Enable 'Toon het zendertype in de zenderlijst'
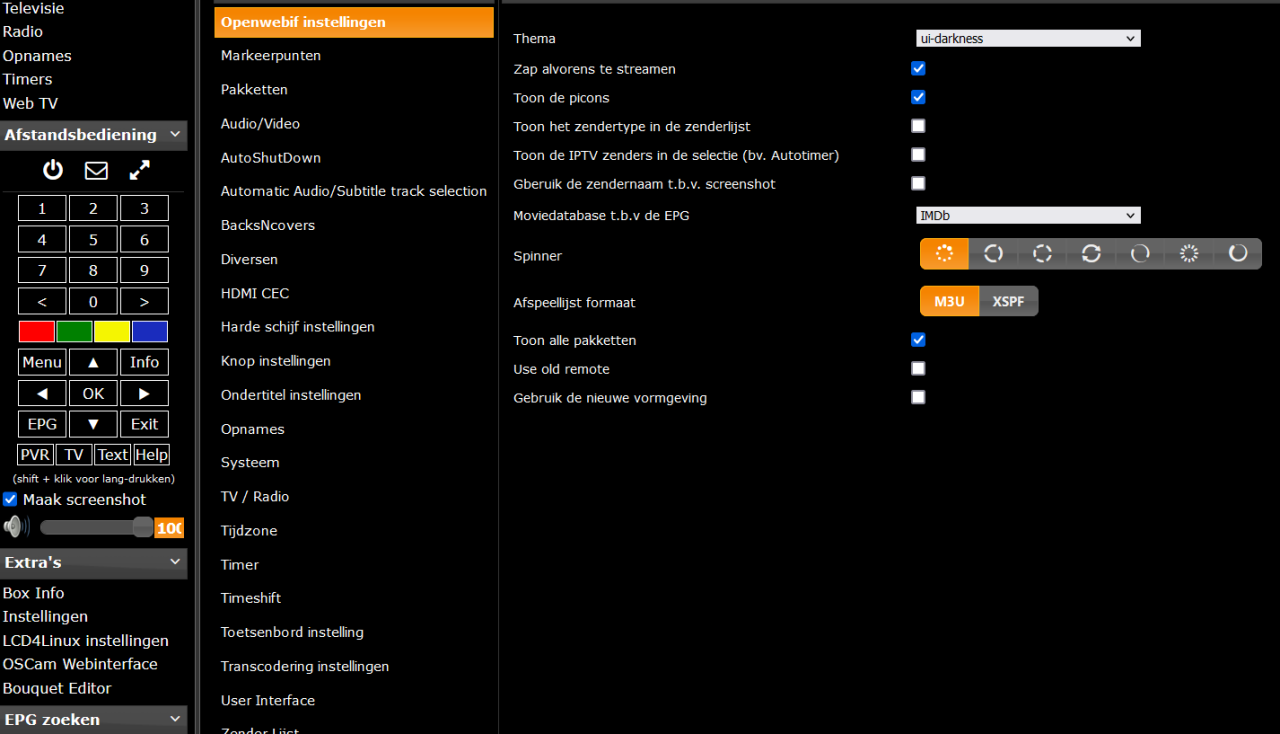The height and width of the screenshot is (734, 1280). 917,126
